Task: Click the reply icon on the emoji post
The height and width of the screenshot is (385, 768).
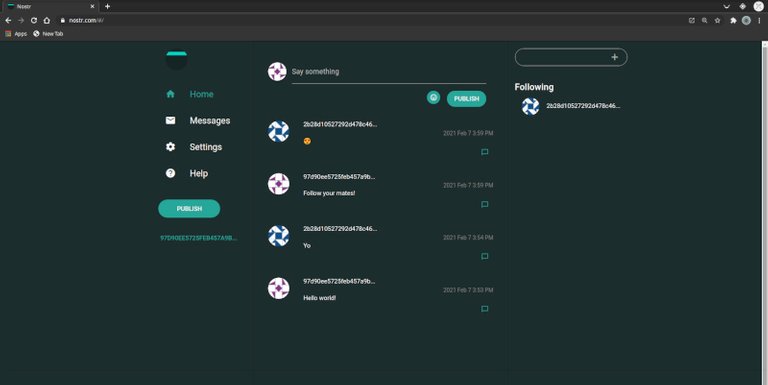Action: click(484, 152)
